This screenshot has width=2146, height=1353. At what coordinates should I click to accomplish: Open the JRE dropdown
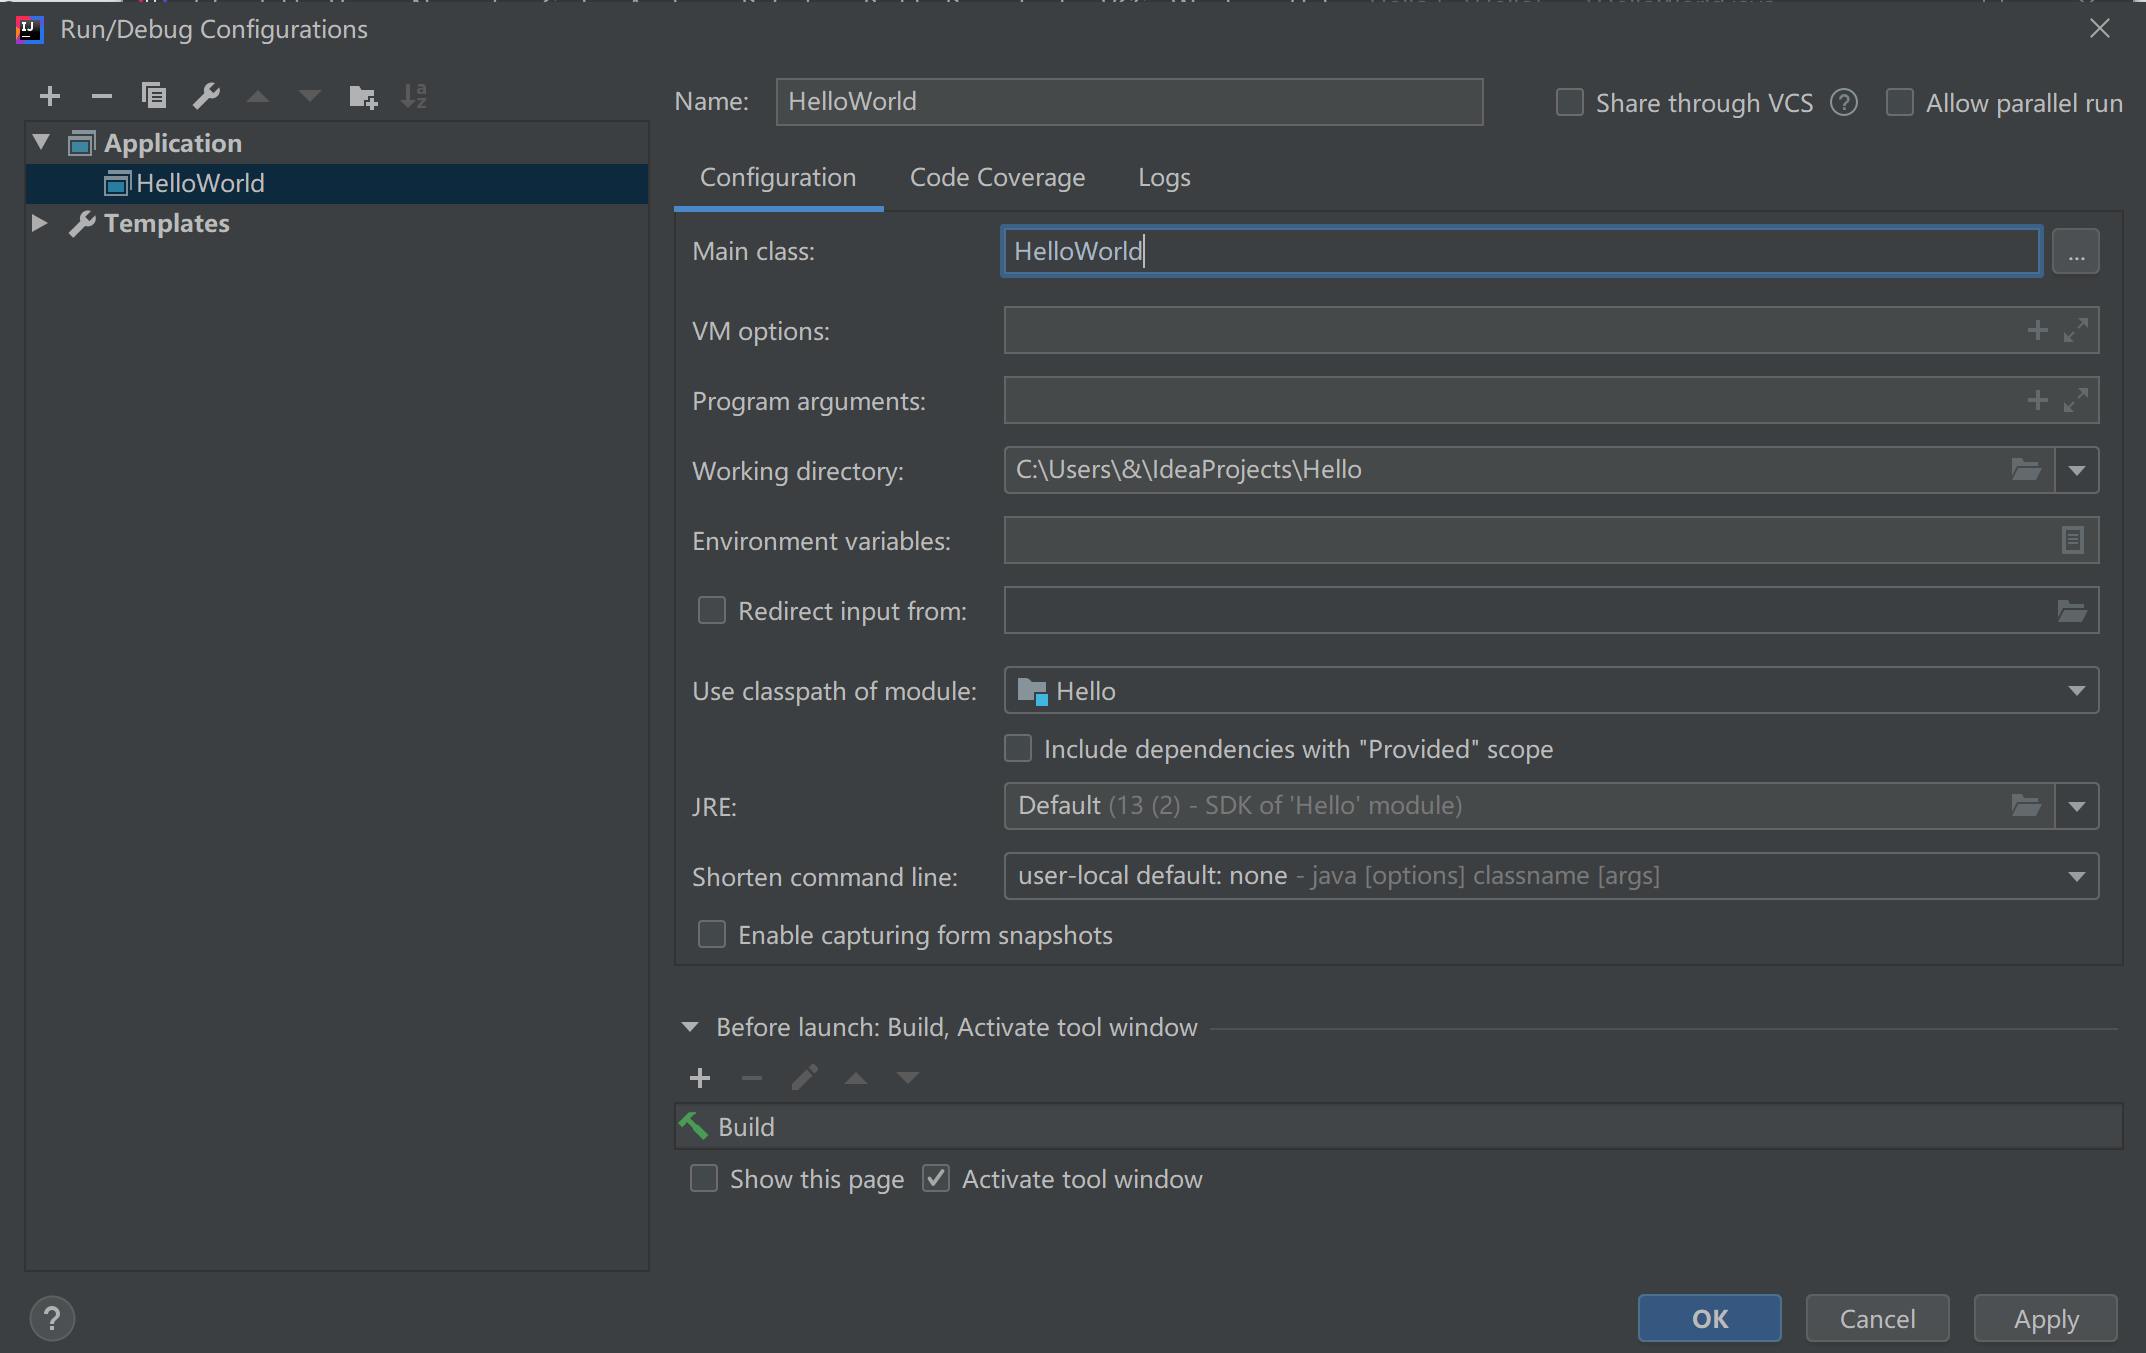click(2078, 806)
